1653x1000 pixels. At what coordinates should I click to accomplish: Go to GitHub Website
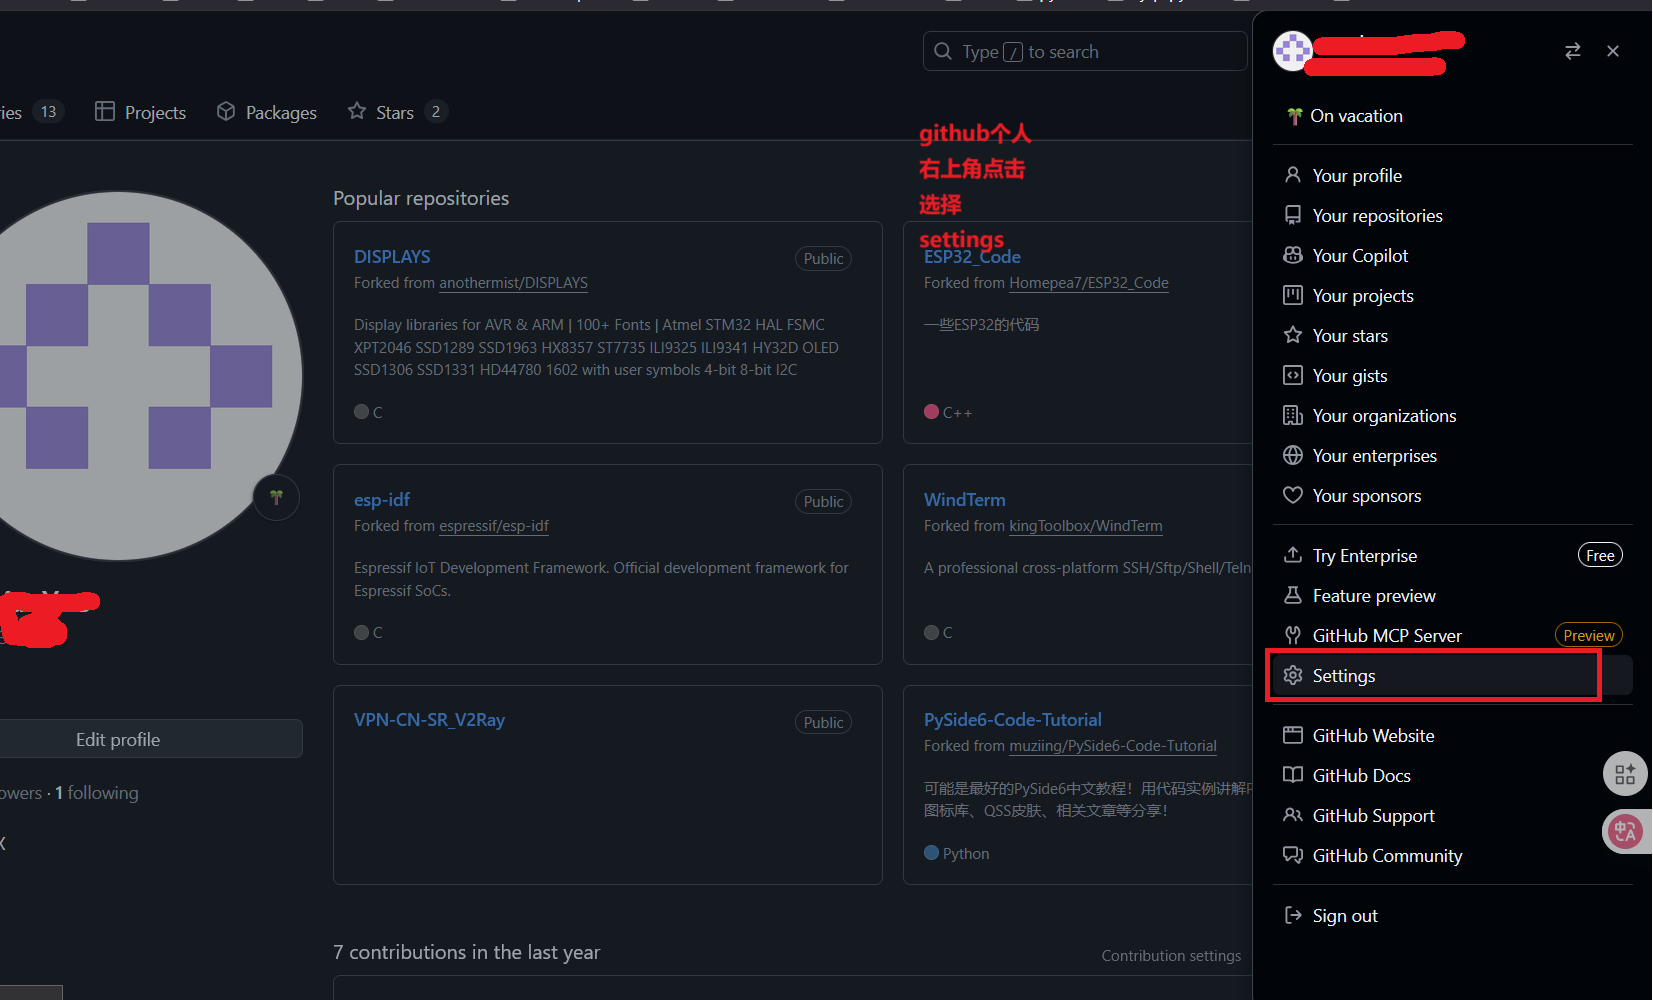pos(1452,736)
